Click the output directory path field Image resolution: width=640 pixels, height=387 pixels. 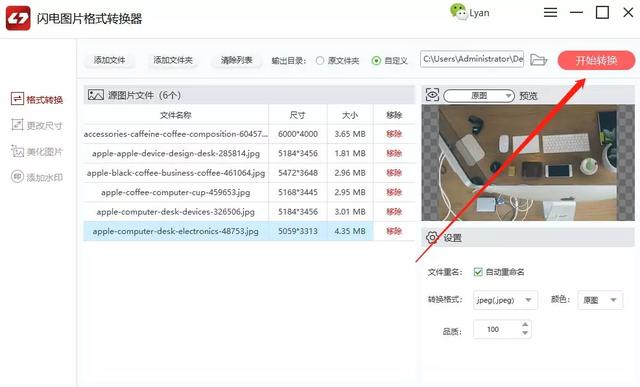(472, 59)
